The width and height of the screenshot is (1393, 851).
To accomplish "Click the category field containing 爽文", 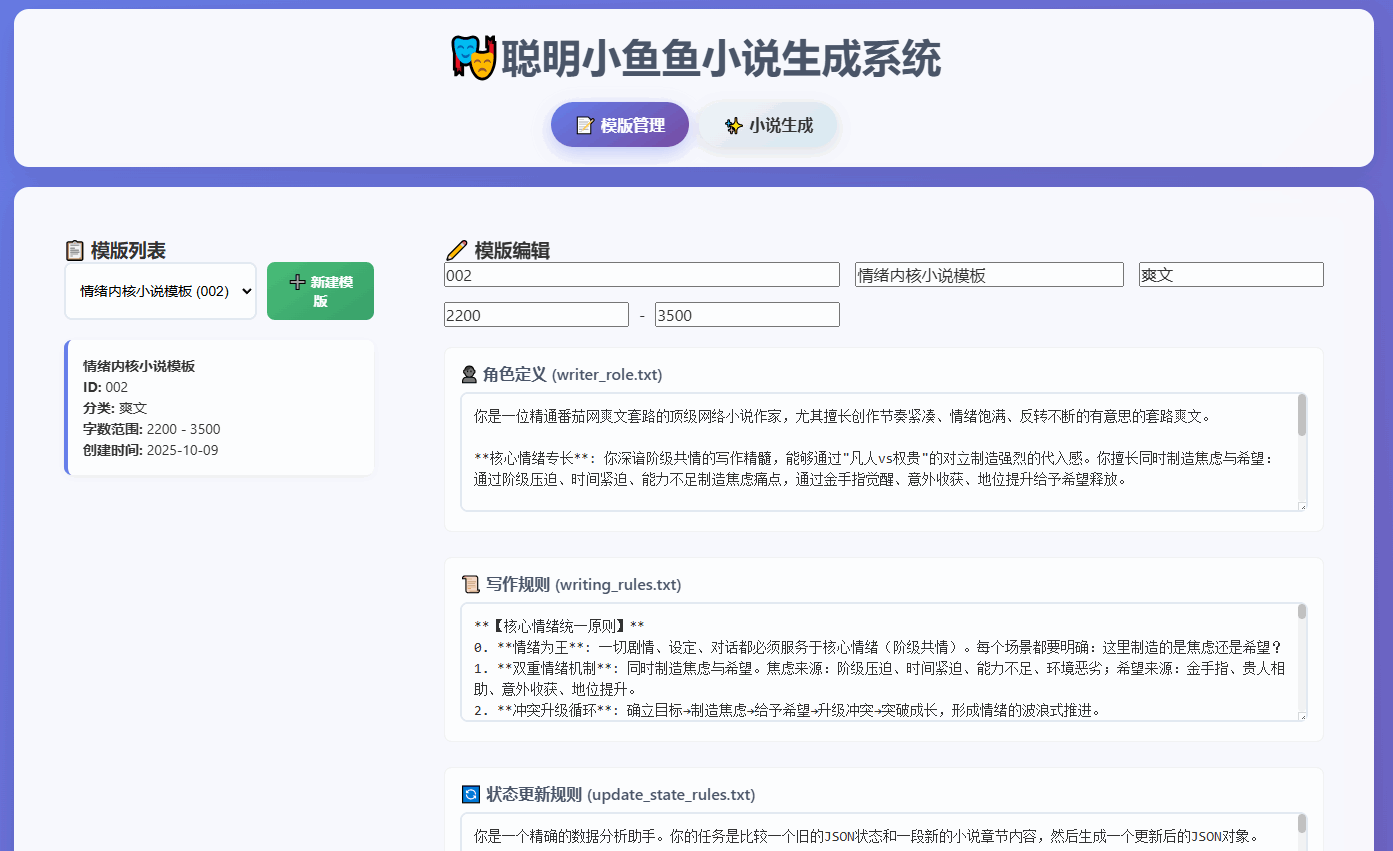I will [1230, 275].
